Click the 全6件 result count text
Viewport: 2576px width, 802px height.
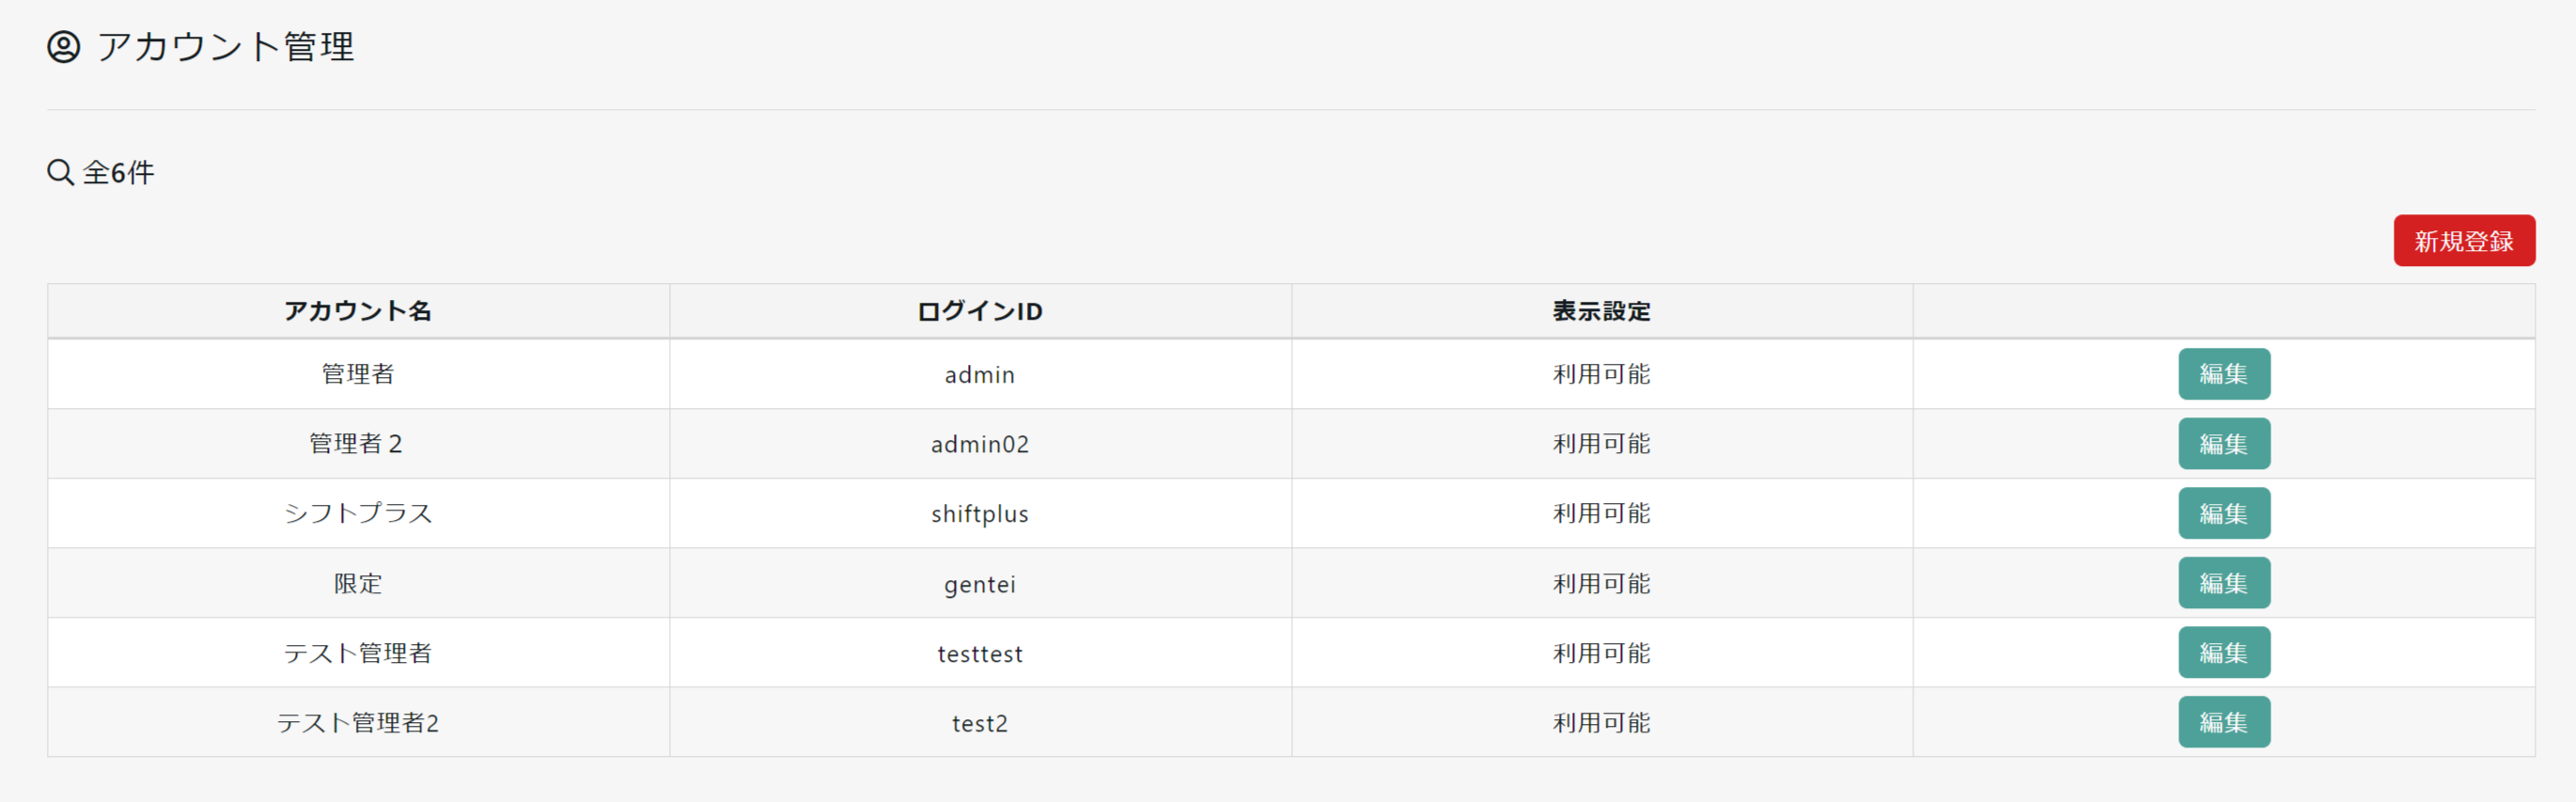click(119, 172)
